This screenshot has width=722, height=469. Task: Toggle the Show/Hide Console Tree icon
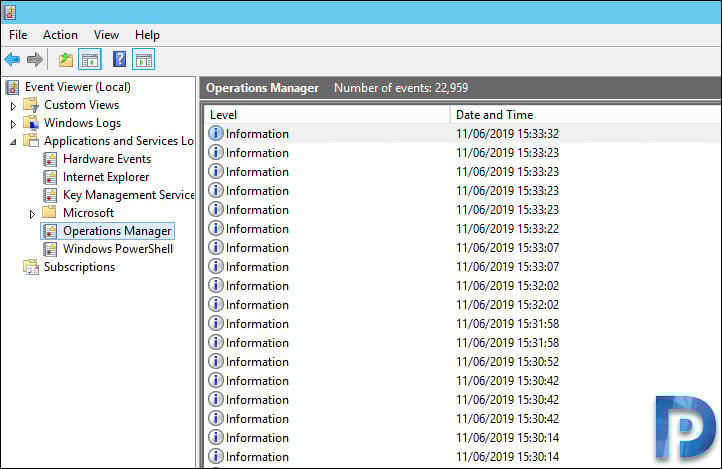[90, 59]
